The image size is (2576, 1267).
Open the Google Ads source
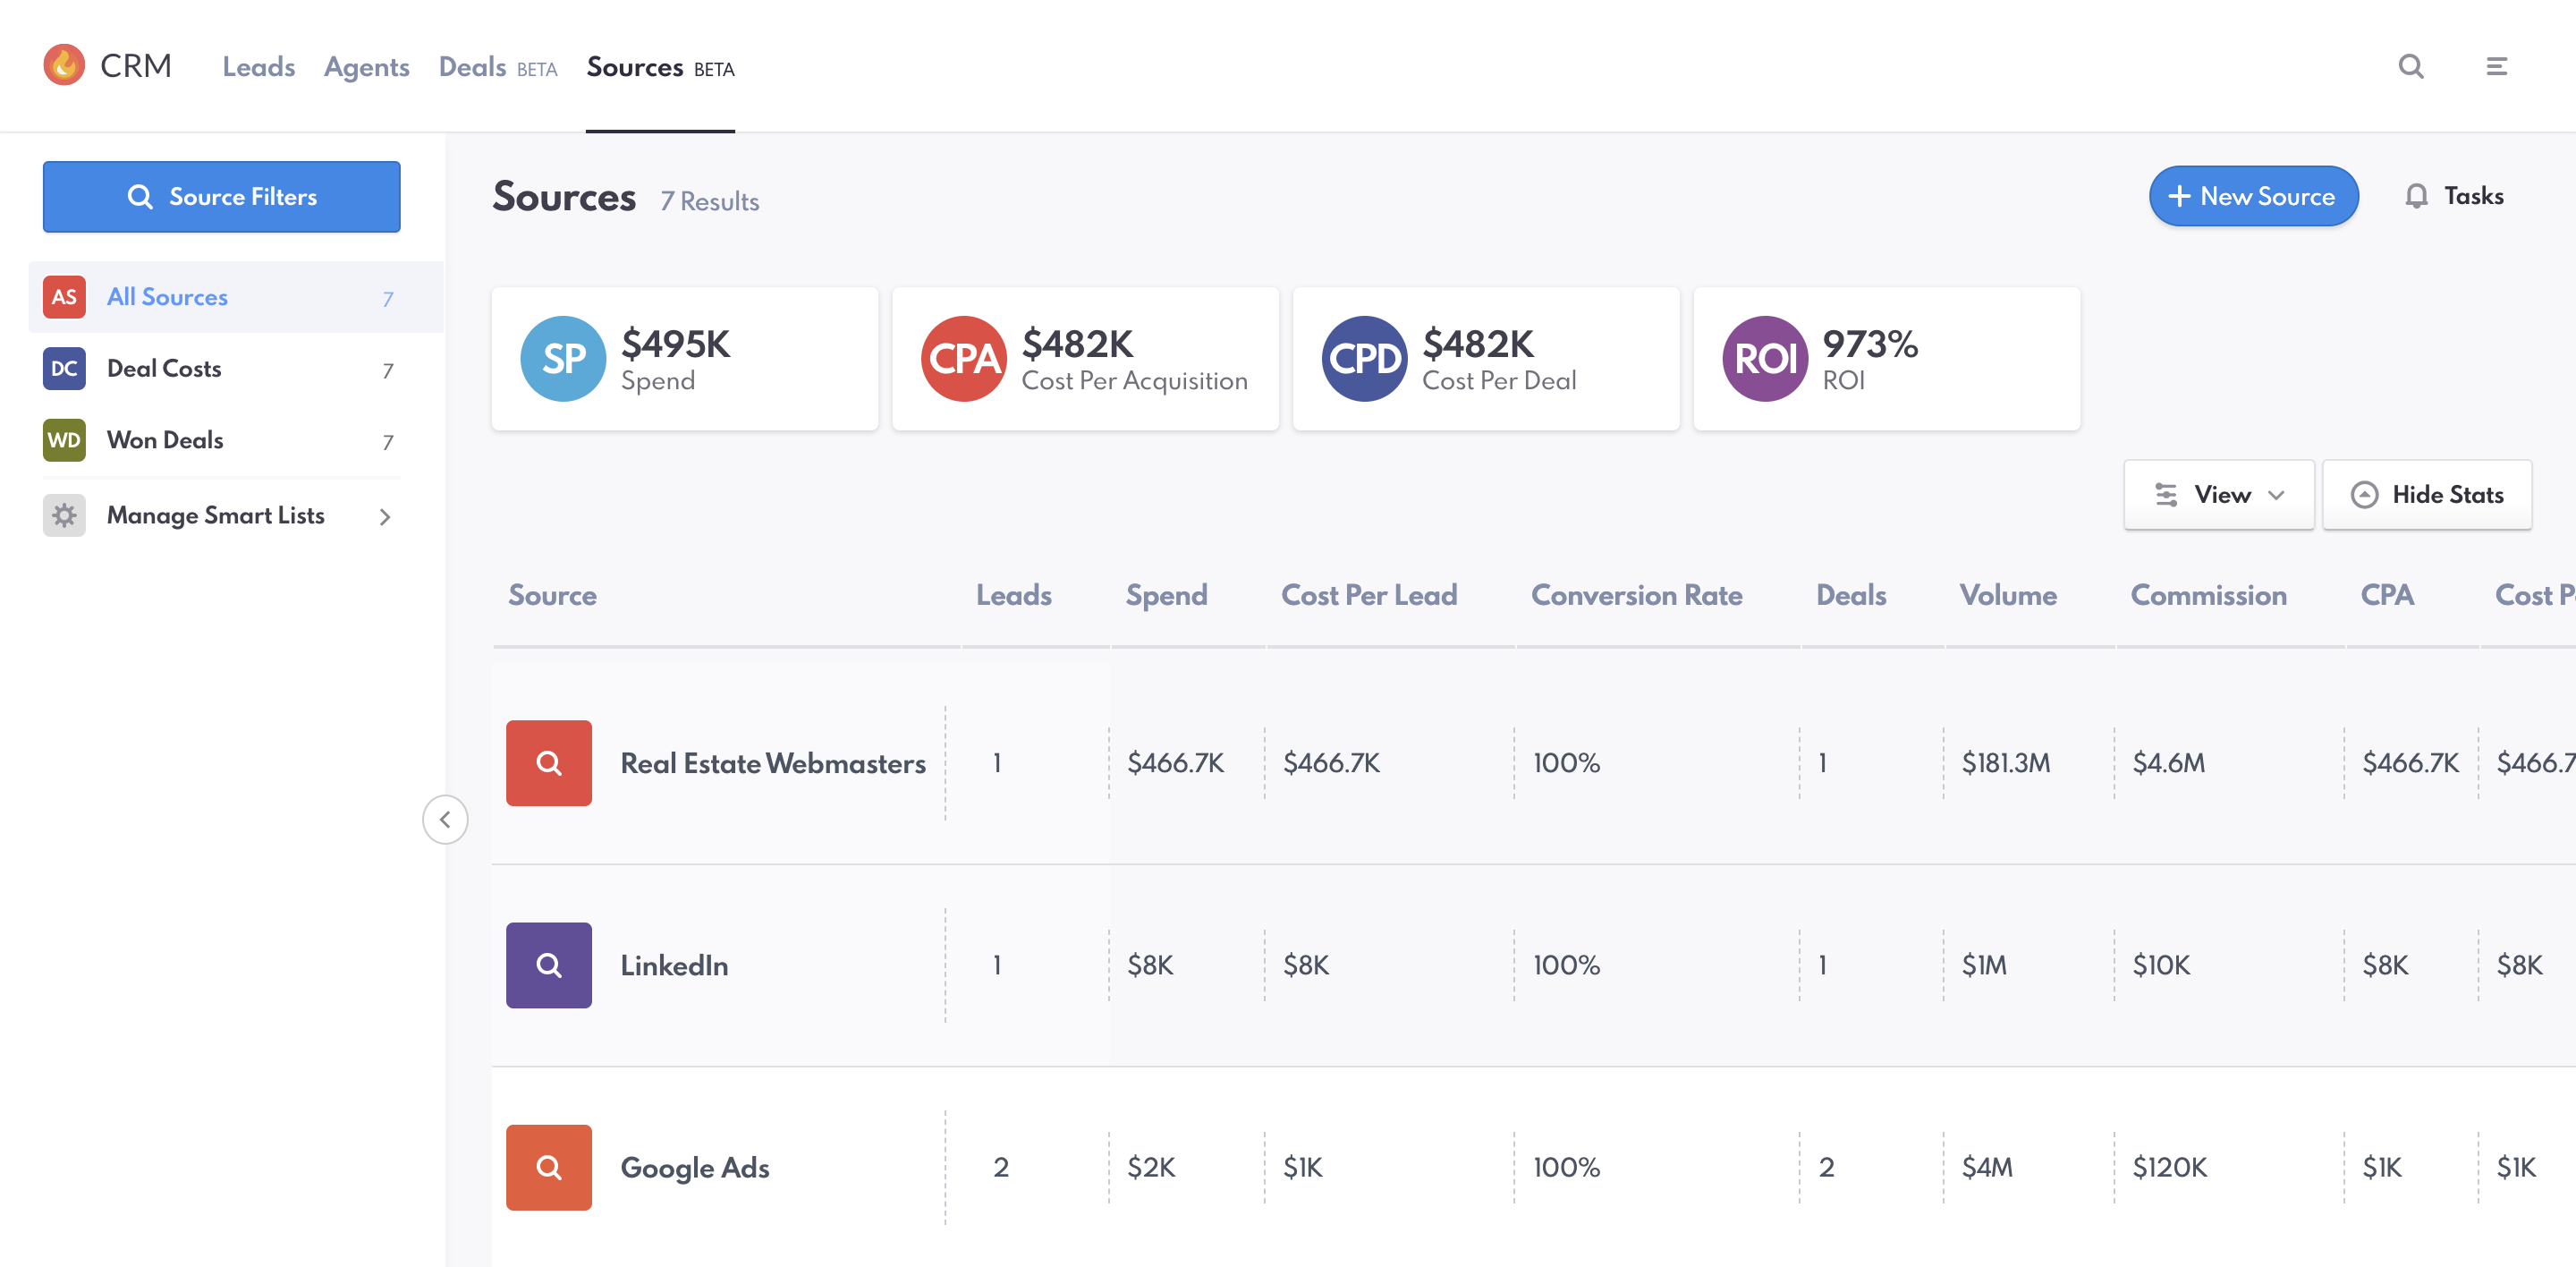[x=695, y=1167]
